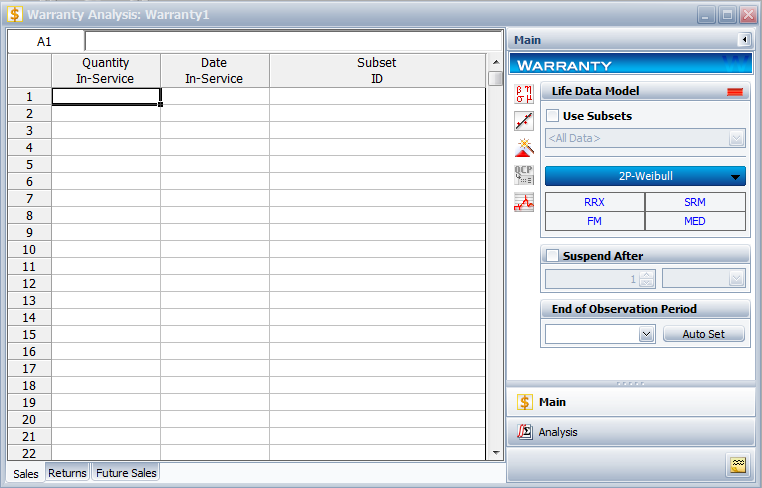
Task: Open the Plot icon in Main panel
Action: 524,121
